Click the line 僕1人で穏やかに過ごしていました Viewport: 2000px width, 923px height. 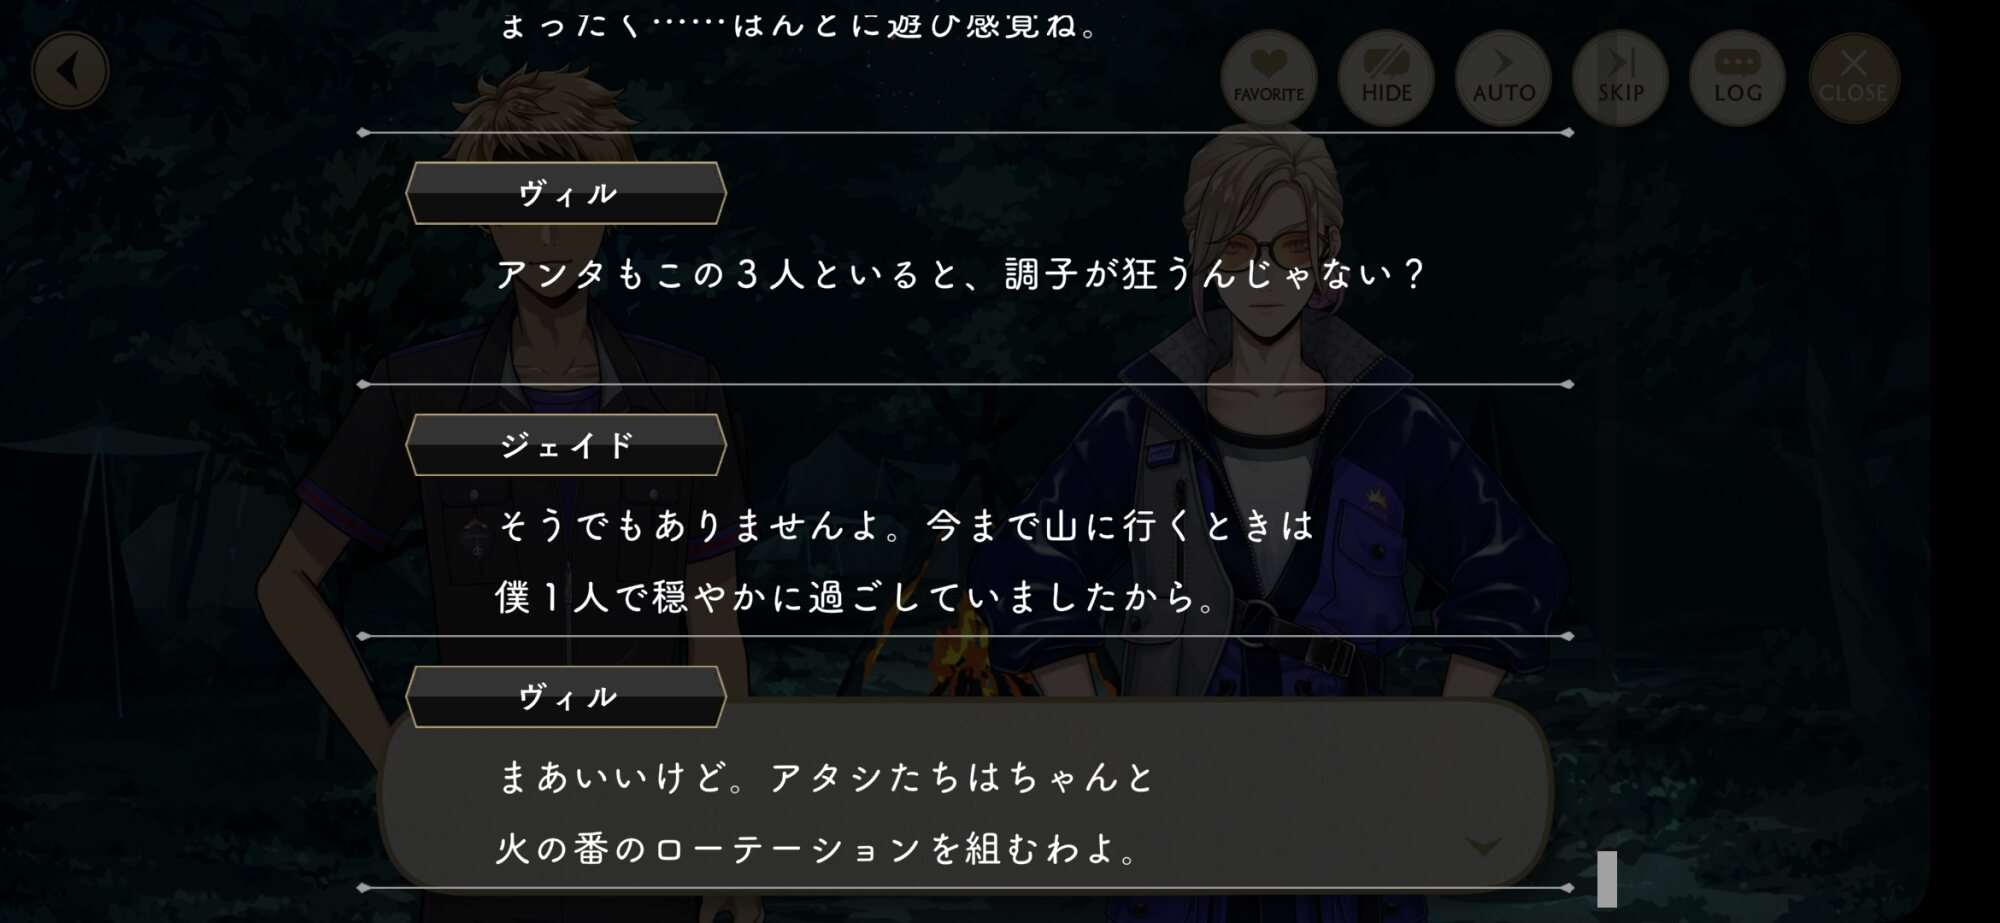pyautogui.click(x=858, y=598)
